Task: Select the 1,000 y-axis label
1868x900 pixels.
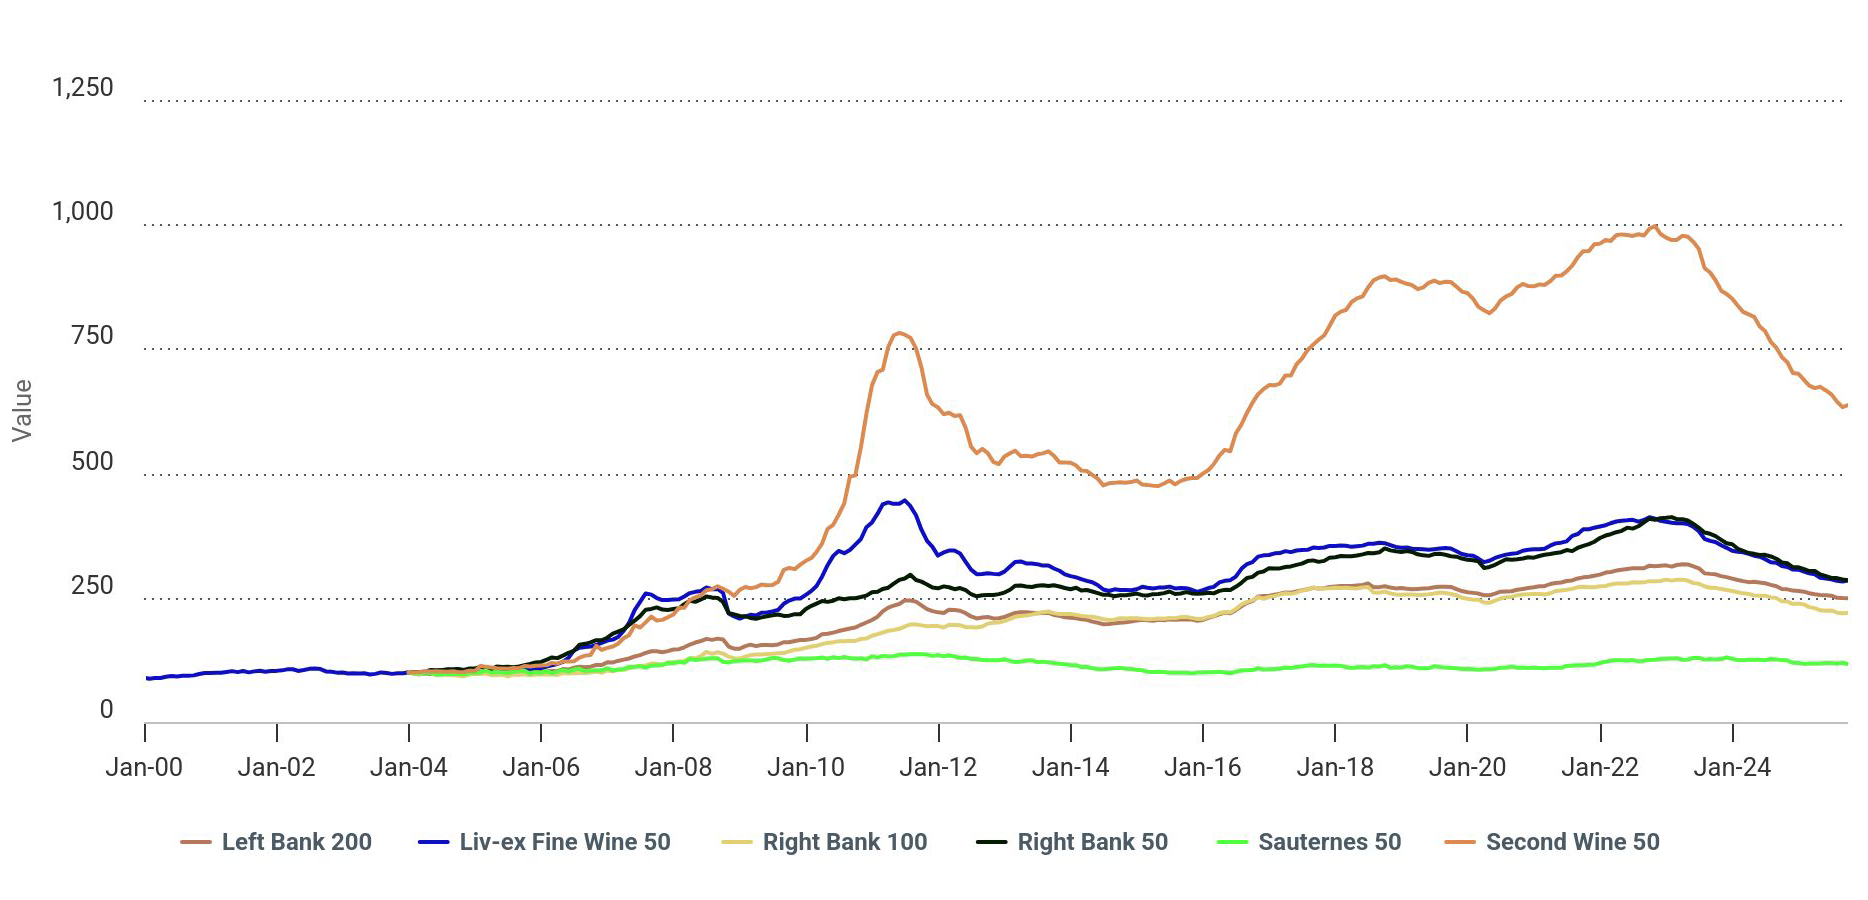Action: coord(83,211)
